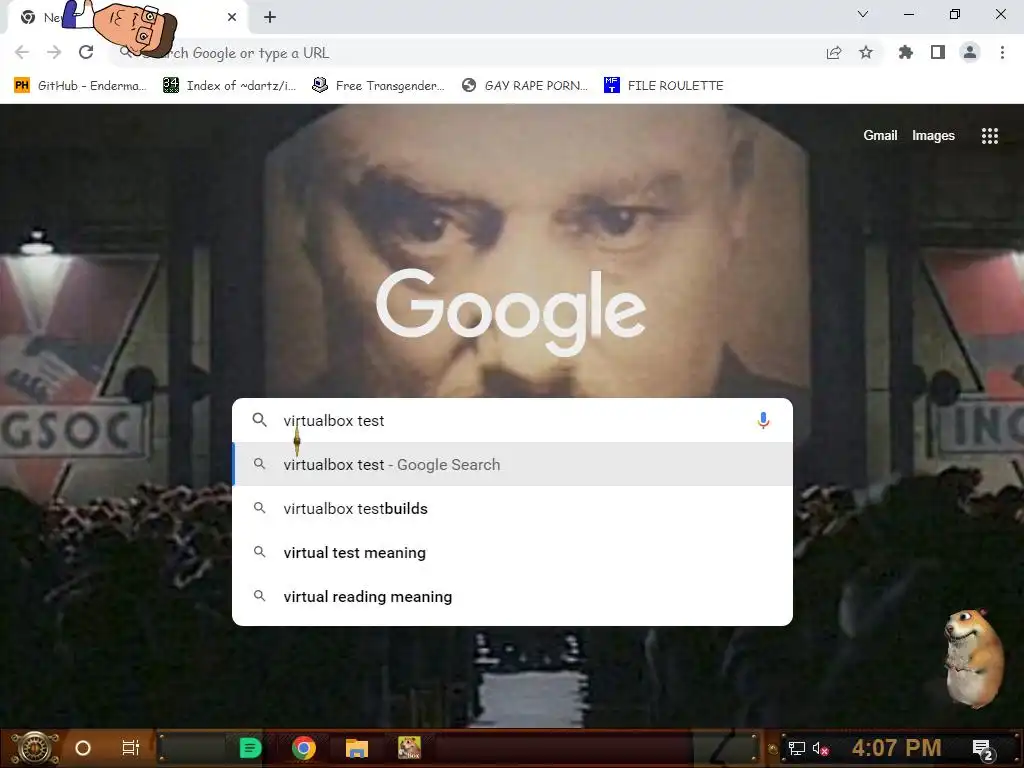Viewport: 1024px width, 768px height.
Task: Click the 4:07 PM taskbar clock
Action: [897, 748]
